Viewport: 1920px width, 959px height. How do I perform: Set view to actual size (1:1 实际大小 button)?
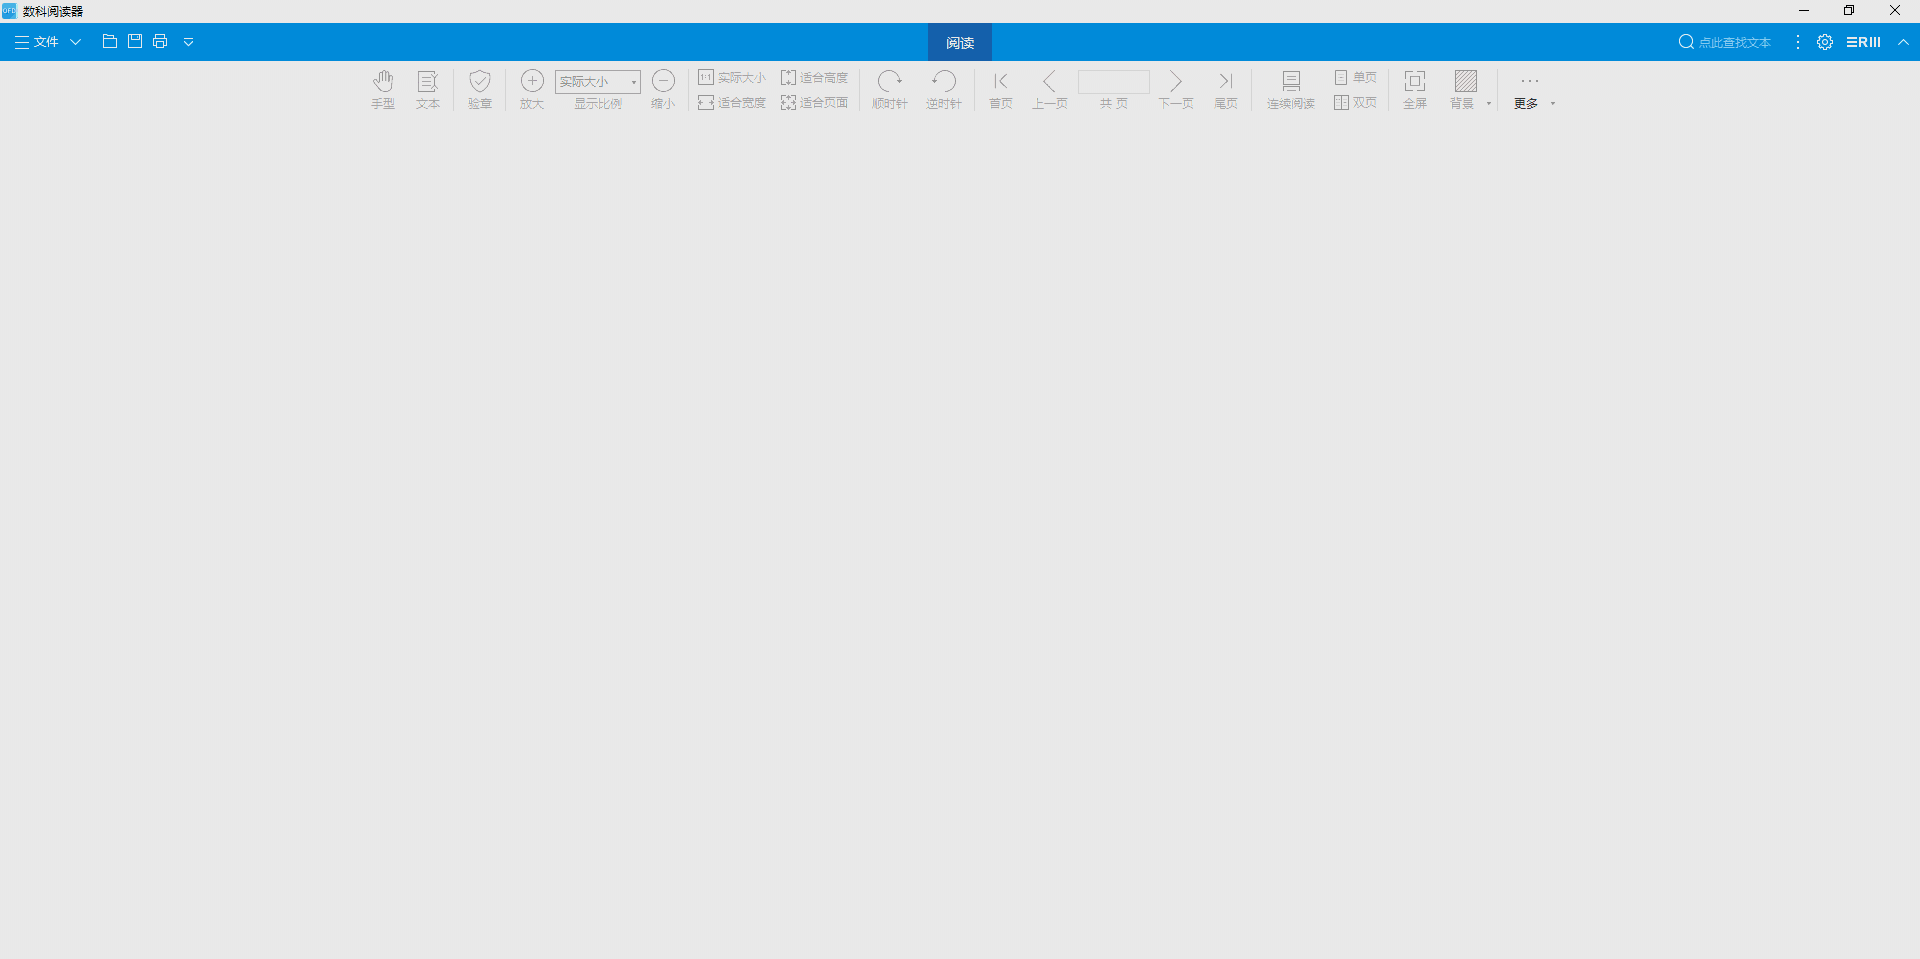click(732, 77)
